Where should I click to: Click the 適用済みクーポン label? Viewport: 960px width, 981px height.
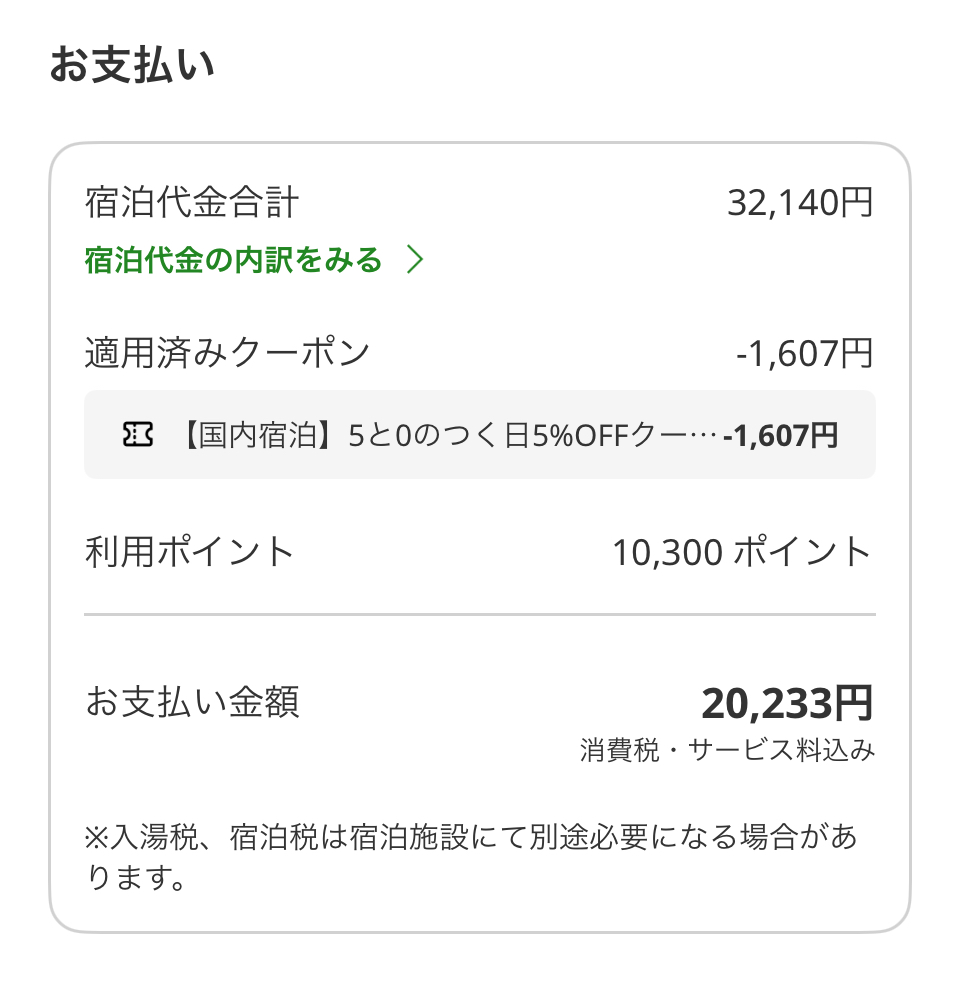[228, 353]
